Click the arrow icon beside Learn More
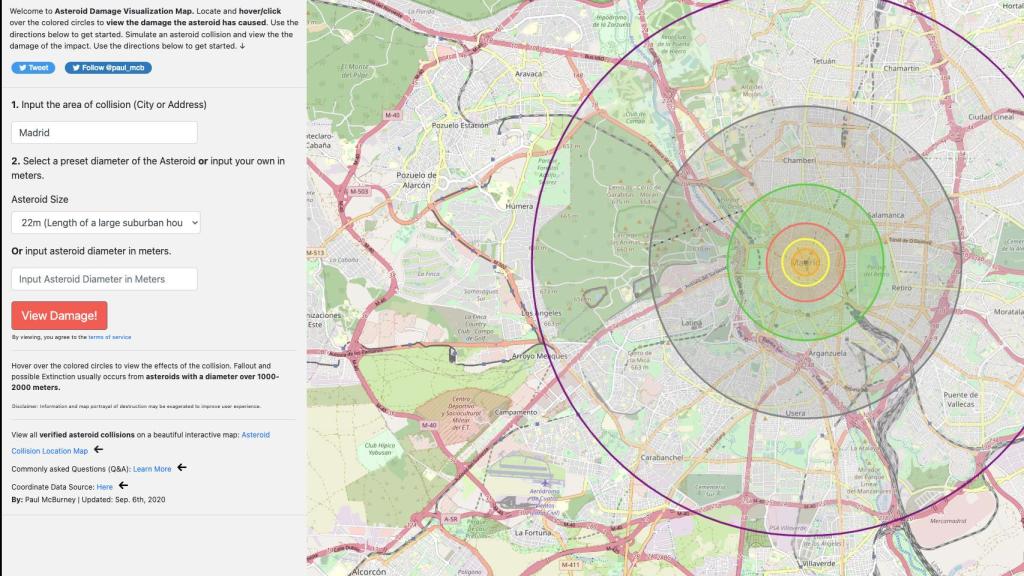1024x576 pixels. [183, 467]
